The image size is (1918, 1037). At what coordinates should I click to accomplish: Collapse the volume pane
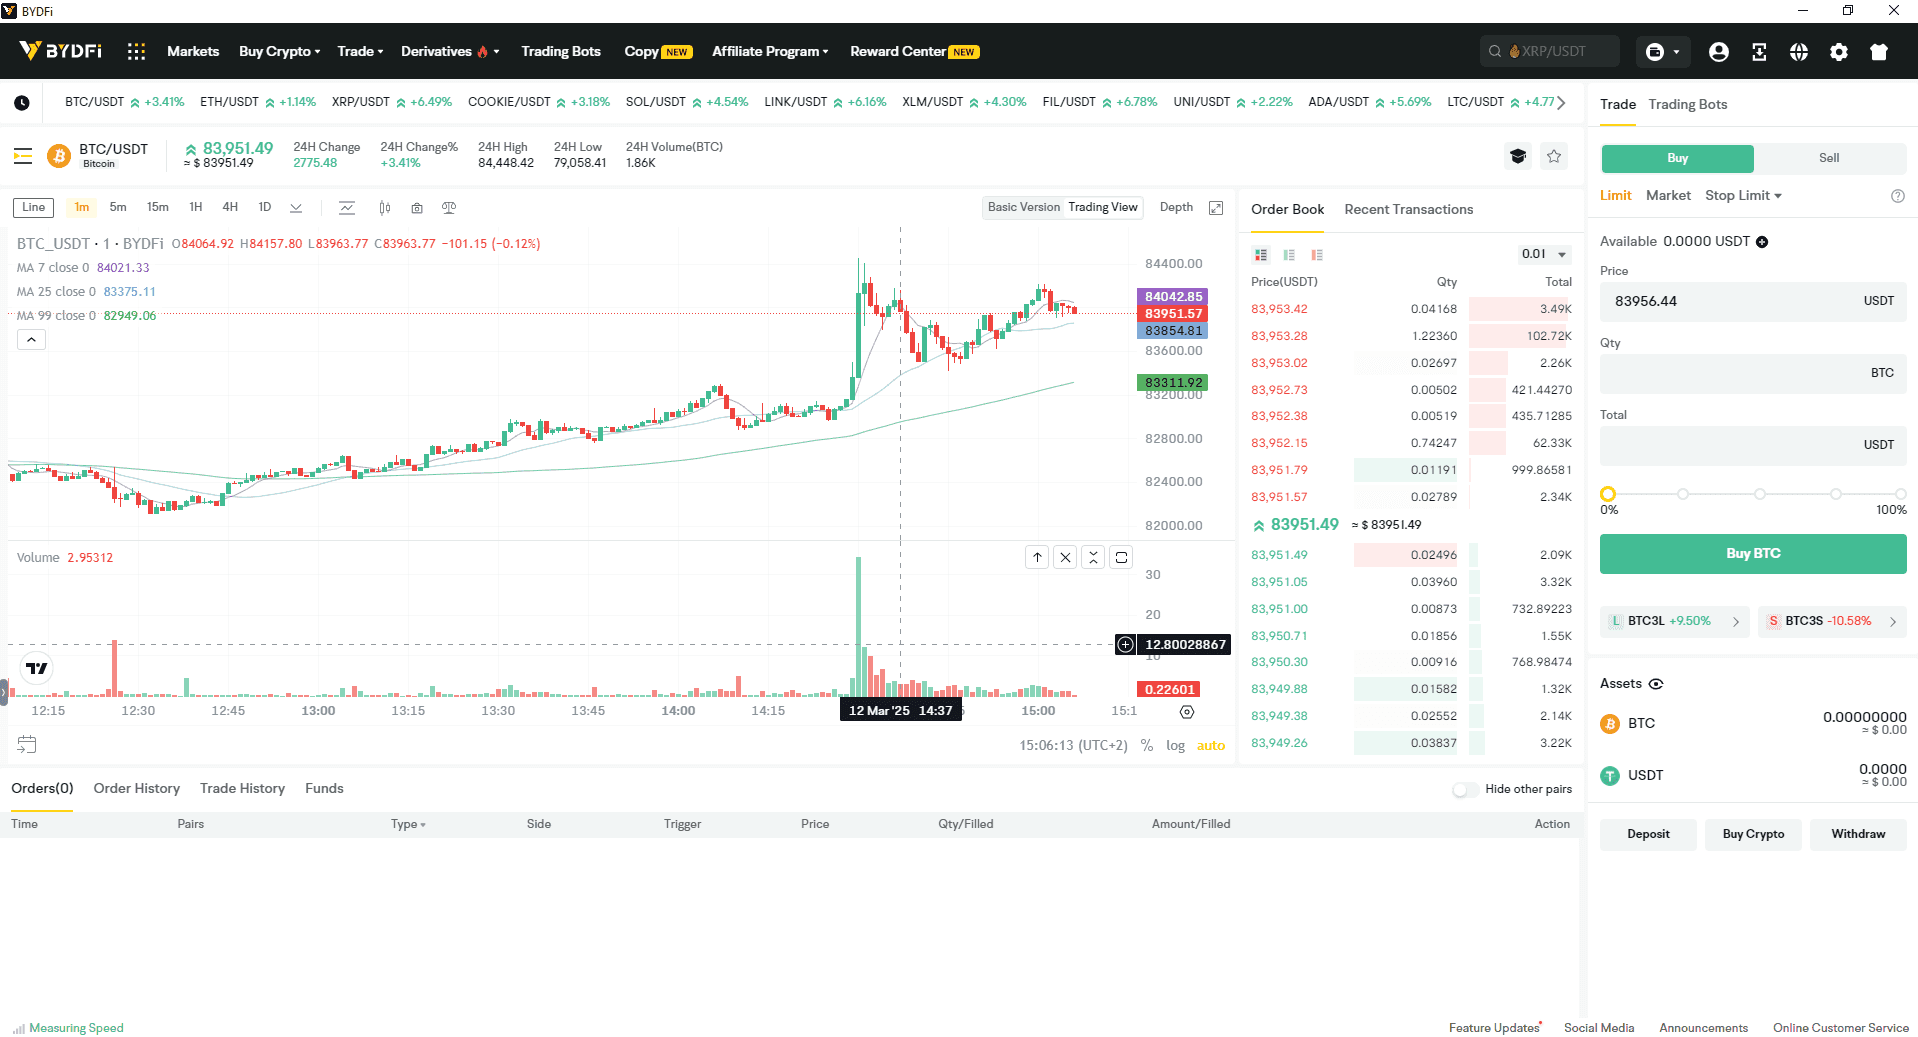tap(1094, 557)
